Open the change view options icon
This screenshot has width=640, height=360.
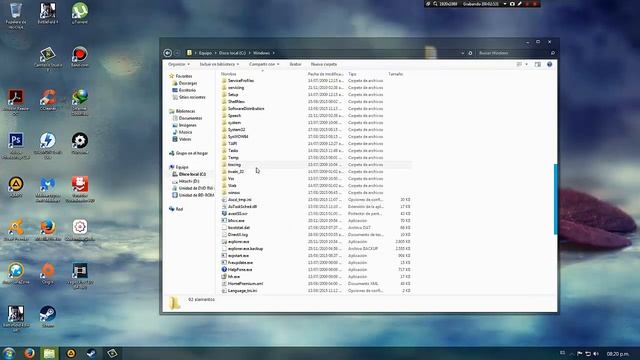point(519,64)
